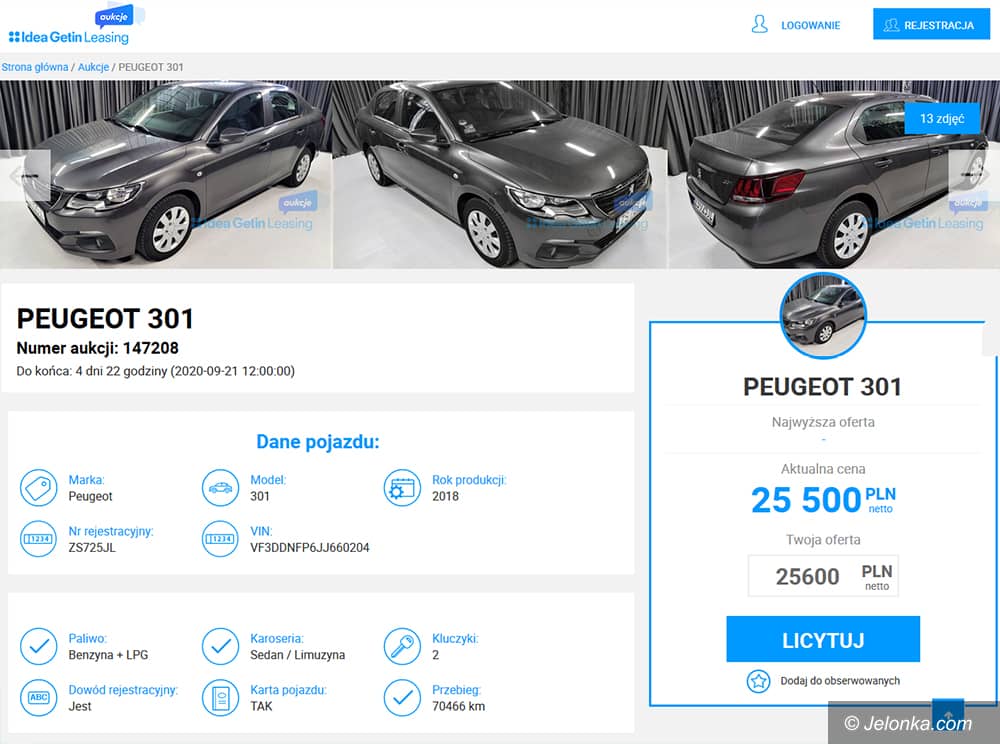Open the 13 zdjęć photo gallery badge
Screen dimensions: 1000x744
[942, 119]
